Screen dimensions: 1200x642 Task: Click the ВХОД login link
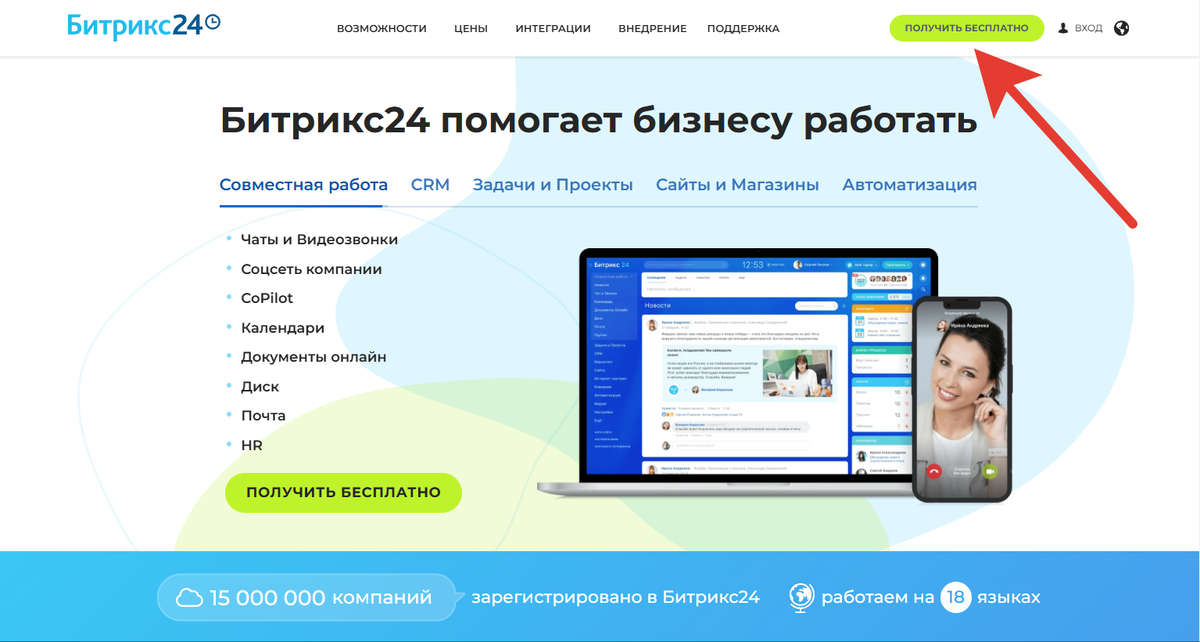click(1088, 29)
